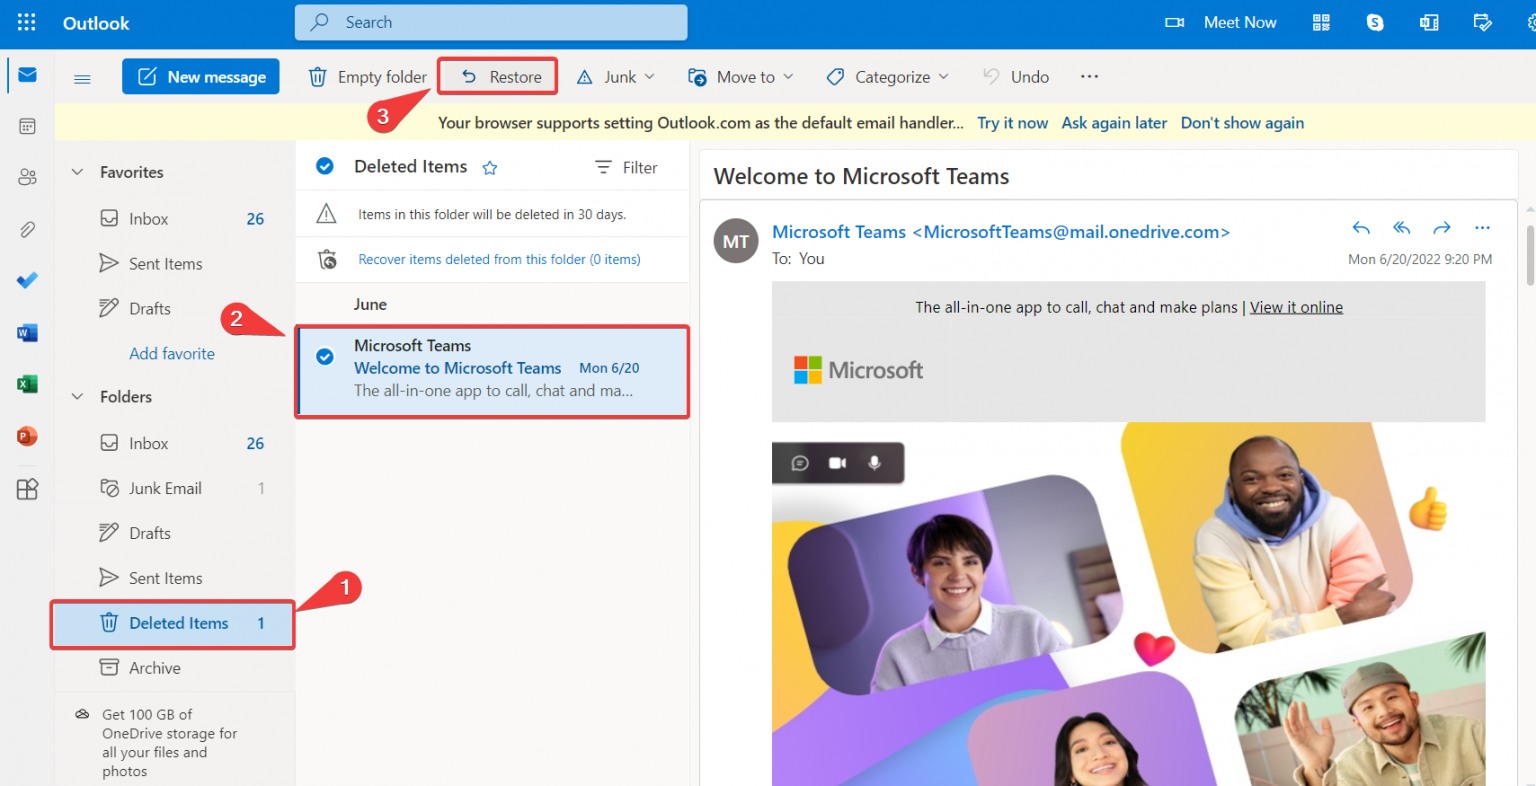Select all messages in Deleted Items
Image resolution: width=1536 pixels, height=786 pixels.
click(x=325, y=167)
